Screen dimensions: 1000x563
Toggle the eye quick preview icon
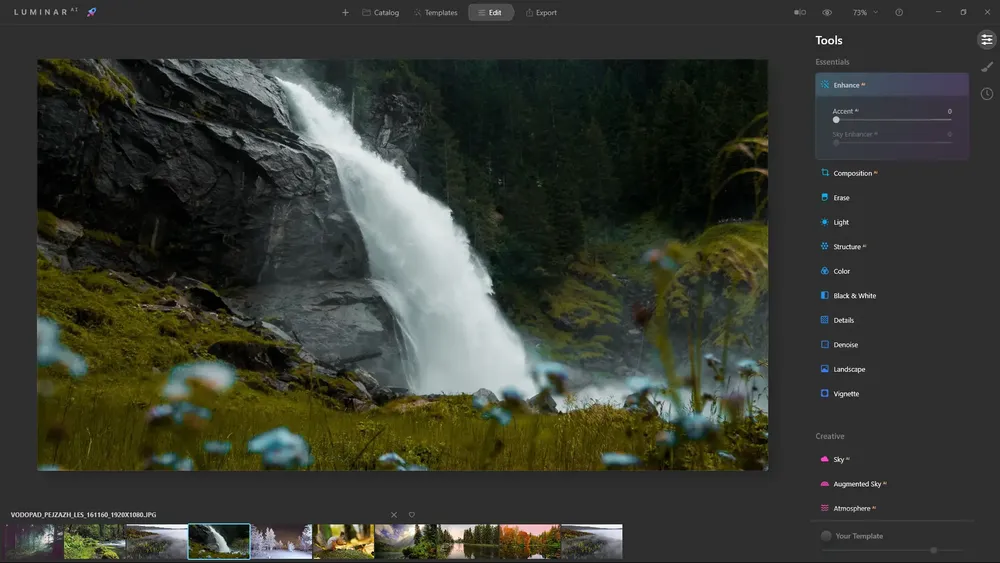click(827, 12)
